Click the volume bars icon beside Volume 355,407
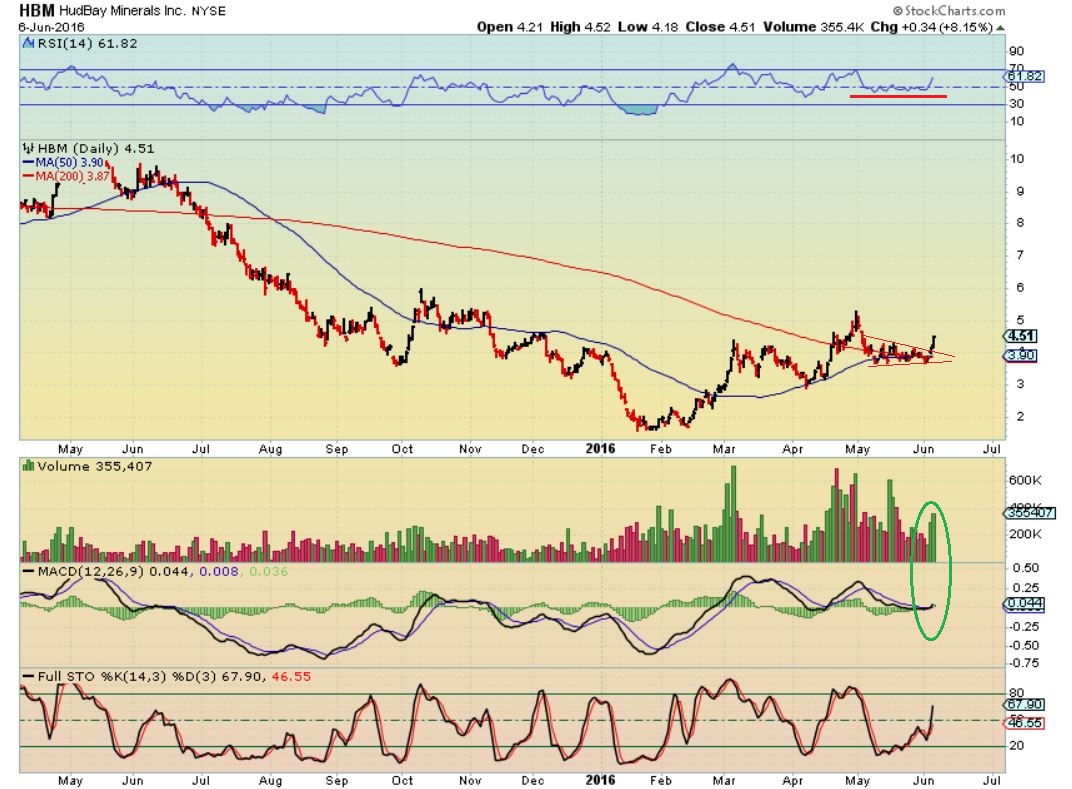 (x=28, y=466)
